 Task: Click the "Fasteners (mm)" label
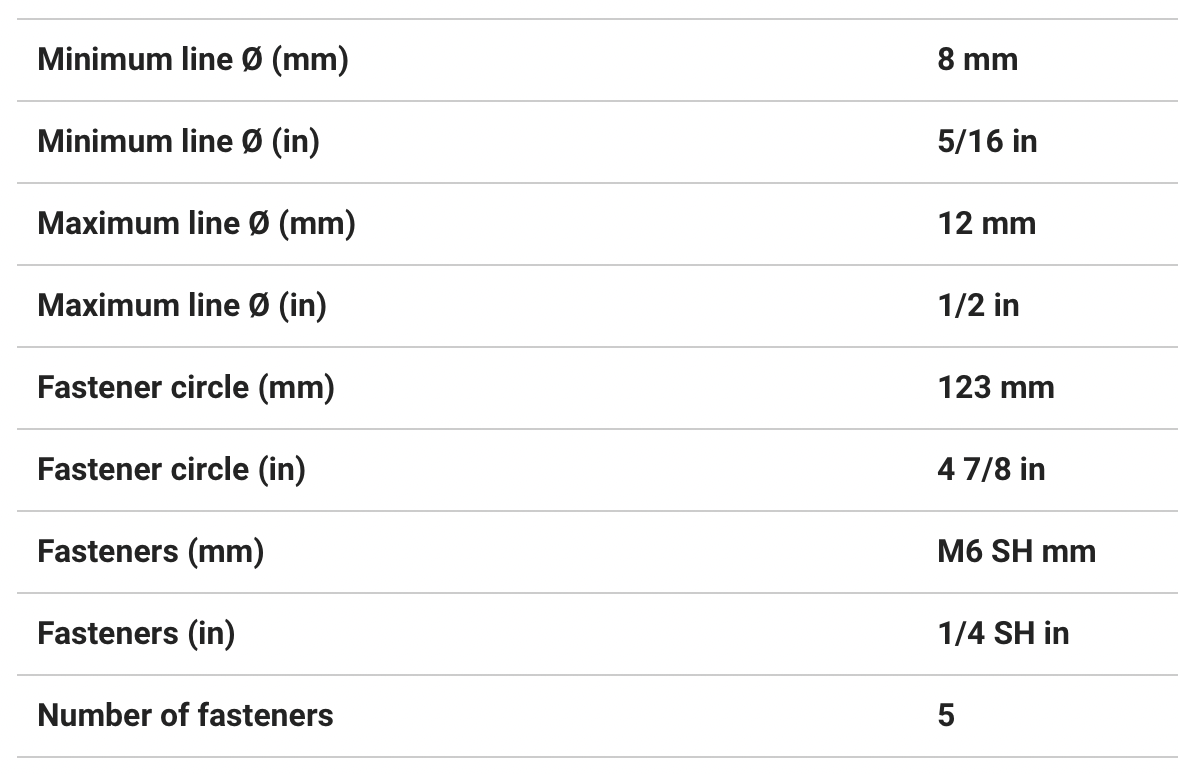pyautogui.click(x=150, y=552)
